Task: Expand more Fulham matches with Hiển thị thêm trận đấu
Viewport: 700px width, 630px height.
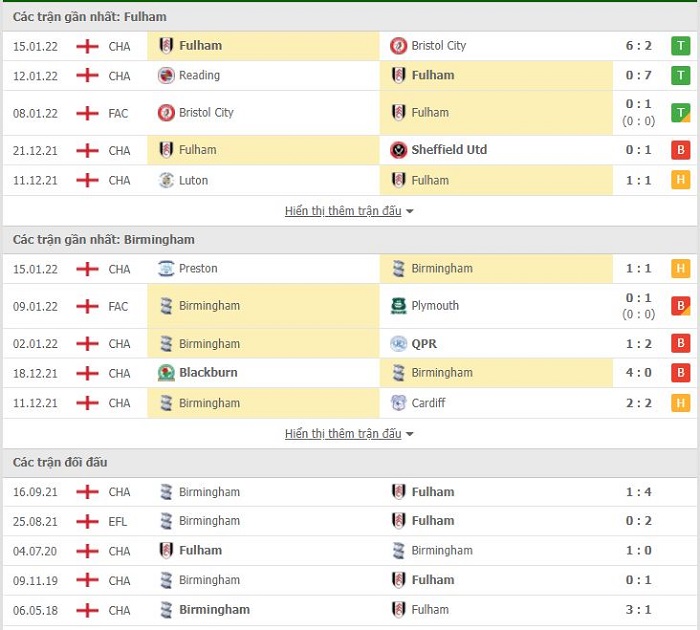Action: point(343,211)
